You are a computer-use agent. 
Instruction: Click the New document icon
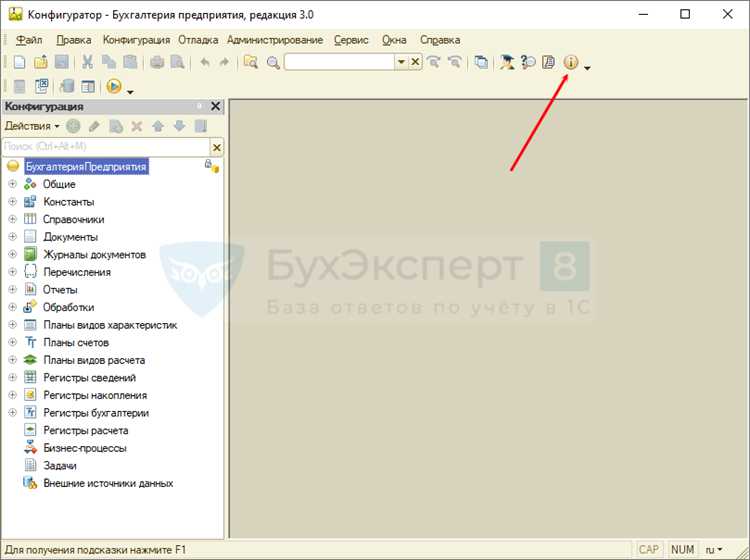point(20,62)
